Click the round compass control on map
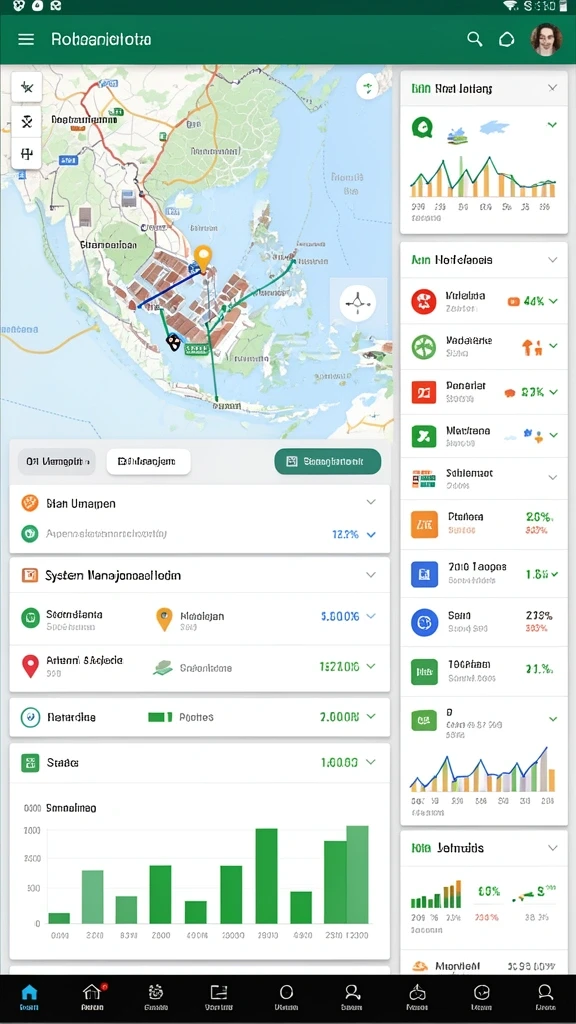Image resolution: width=576 pixels, height=1024 pixels. tap(358, 302)
